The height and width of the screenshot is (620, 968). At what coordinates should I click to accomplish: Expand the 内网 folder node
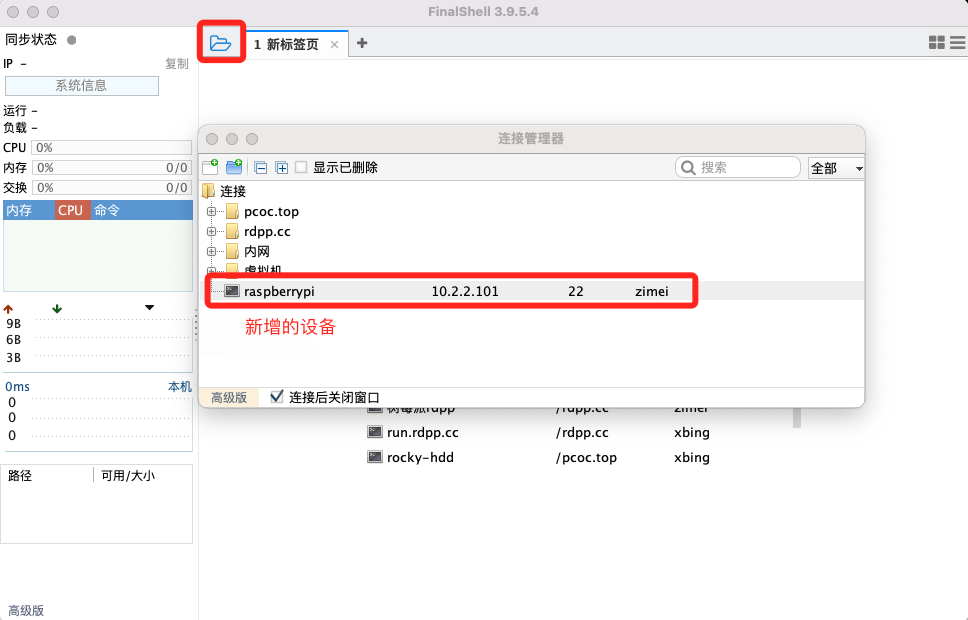coord(211,251)
